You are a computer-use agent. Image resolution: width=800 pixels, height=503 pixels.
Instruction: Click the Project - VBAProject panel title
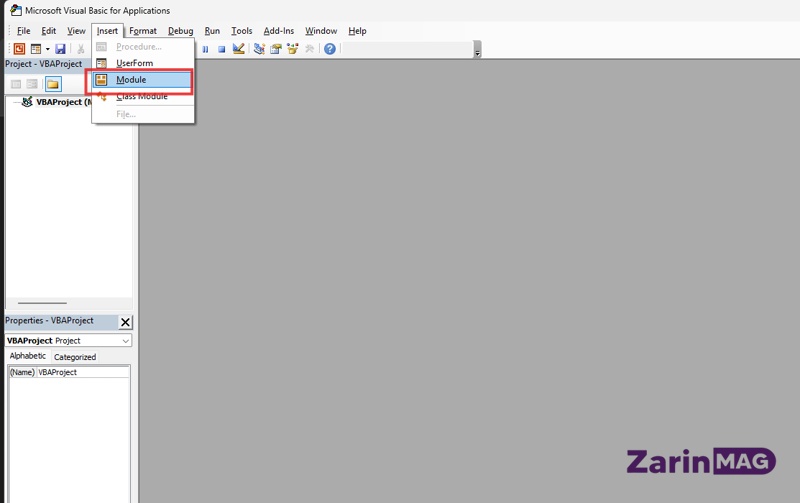click(x=43, y=64)
